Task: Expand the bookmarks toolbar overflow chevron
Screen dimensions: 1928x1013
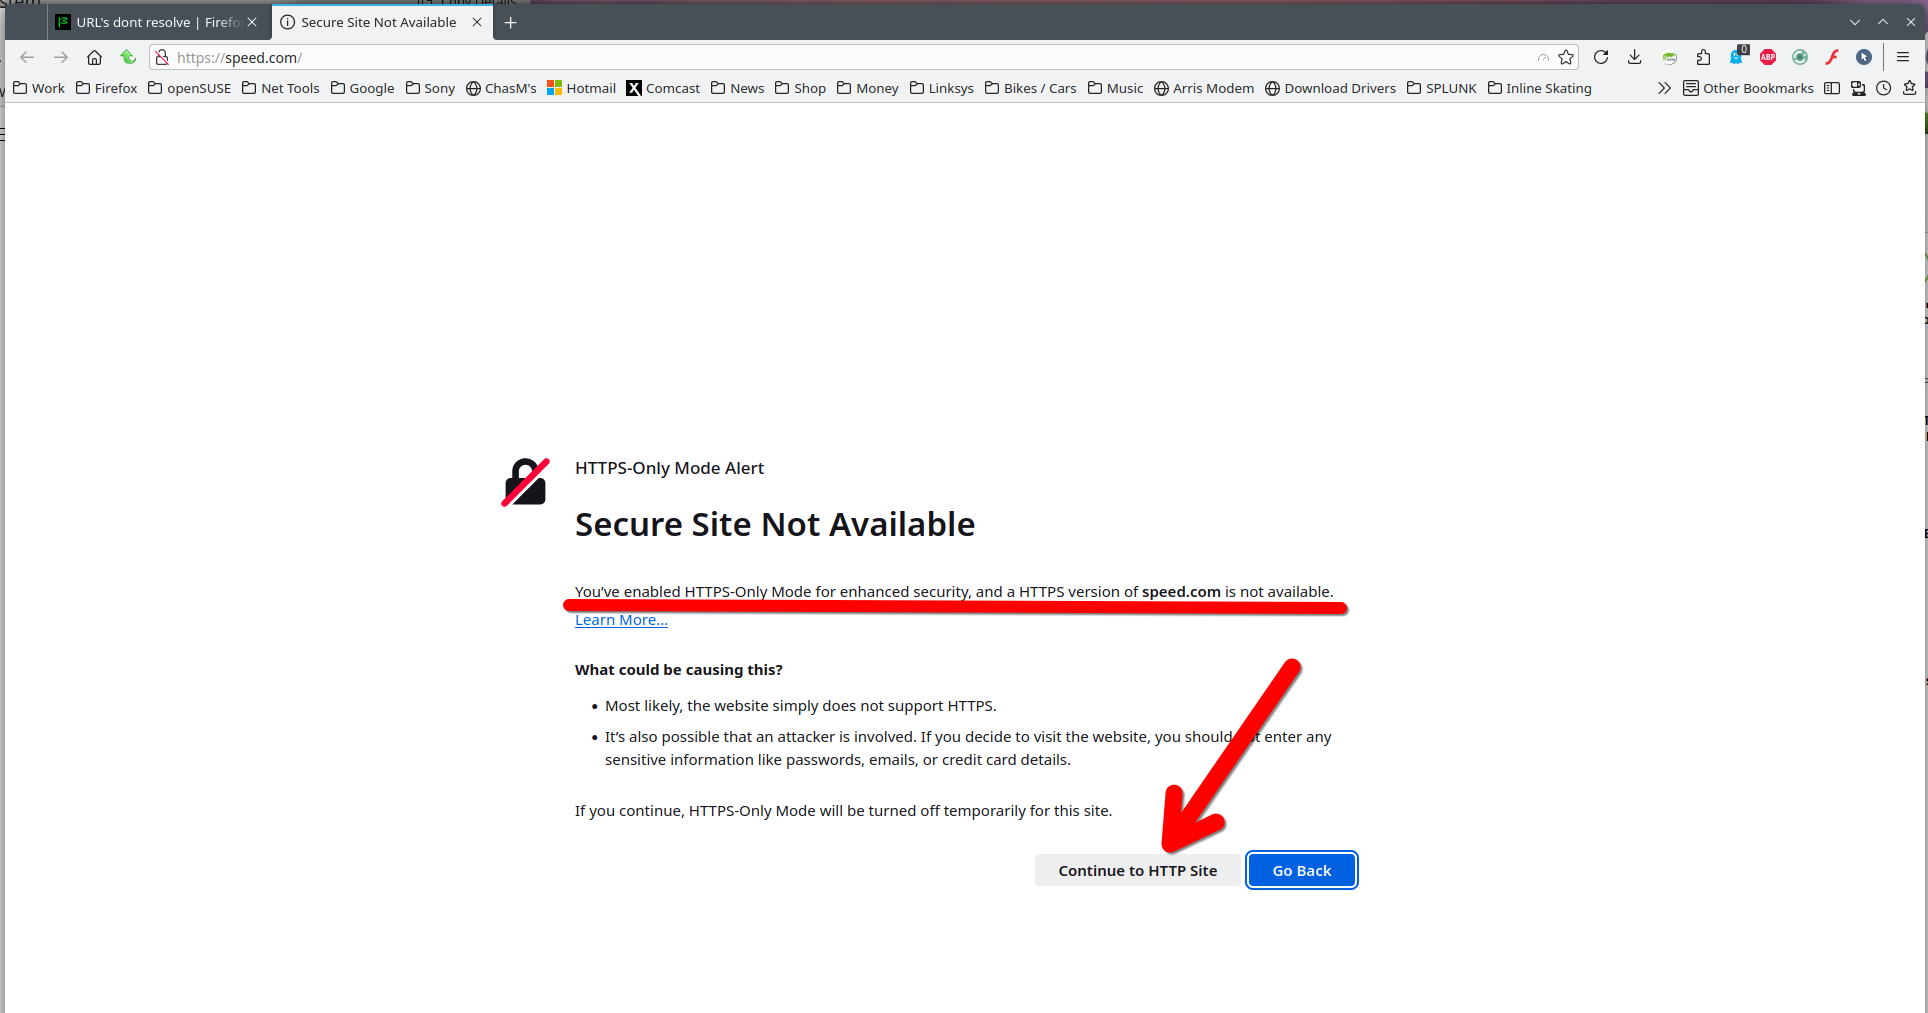Action: pyautogui.click(x=1664, y=88)
